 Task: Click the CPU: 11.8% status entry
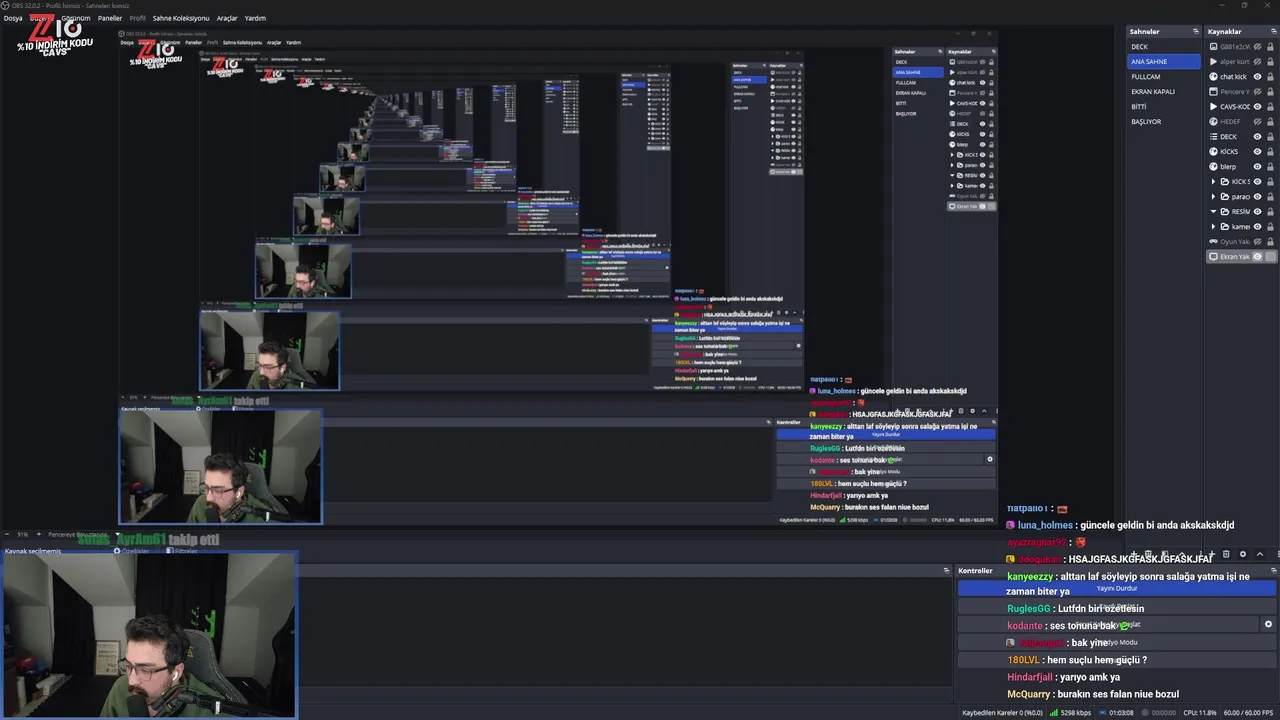tap(1200, 713)
